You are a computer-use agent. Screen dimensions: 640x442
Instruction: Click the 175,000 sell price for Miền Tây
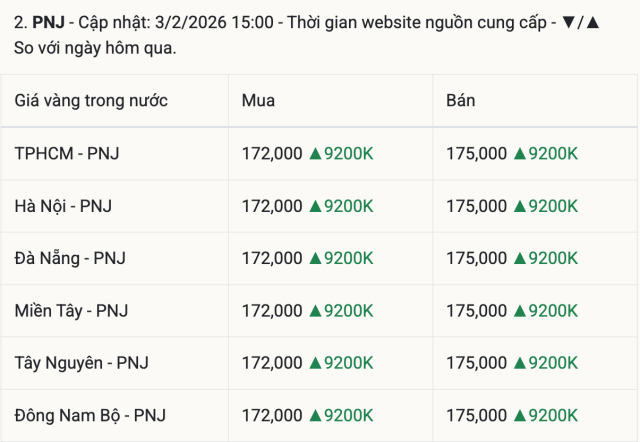pyautogui.click(x=476, y=310)
